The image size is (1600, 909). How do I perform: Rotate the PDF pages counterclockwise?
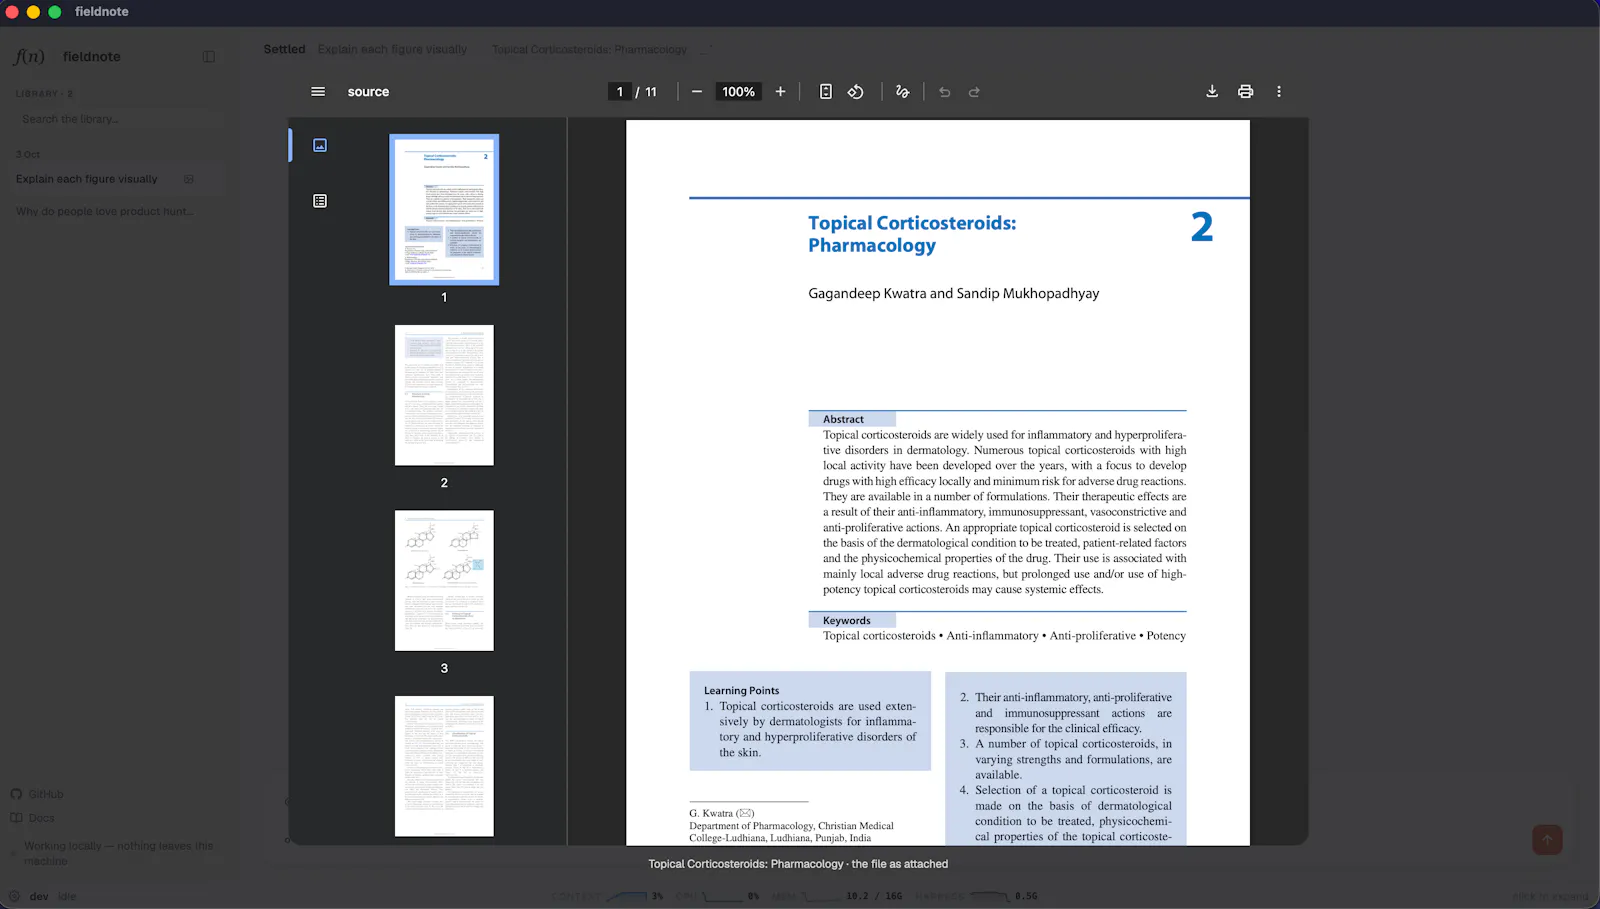pos(856,92)
